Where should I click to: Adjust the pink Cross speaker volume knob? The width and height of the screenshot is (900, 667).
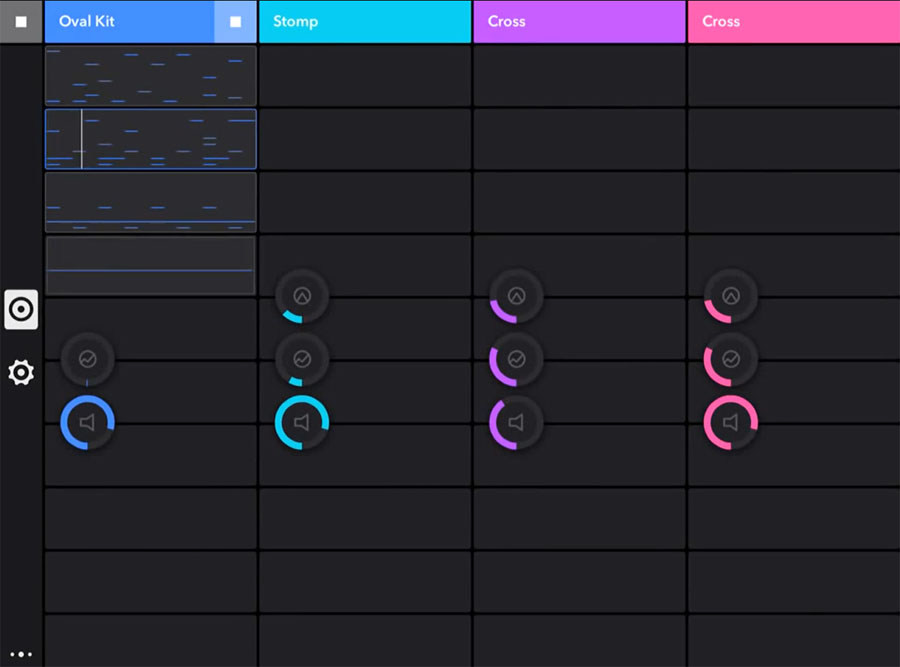click(x=731, y=422)
